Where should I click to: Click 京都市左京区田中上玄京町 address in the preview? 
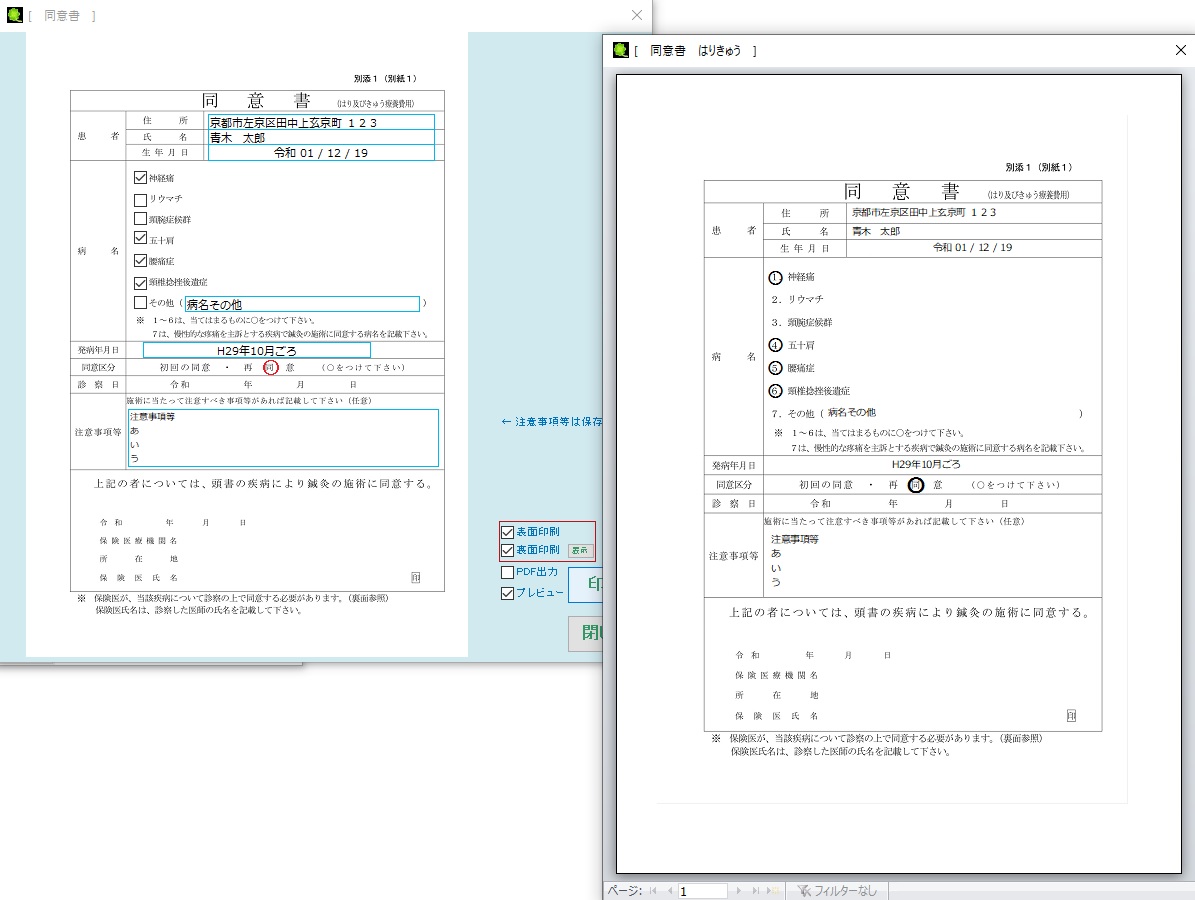click(x=924, y=213)
